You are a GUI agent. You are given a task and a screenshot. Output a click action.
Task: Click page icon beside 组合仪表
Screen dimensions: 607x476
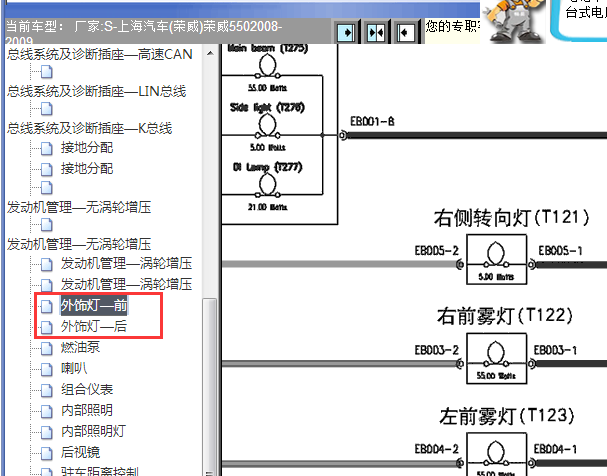tap(47, 390)
